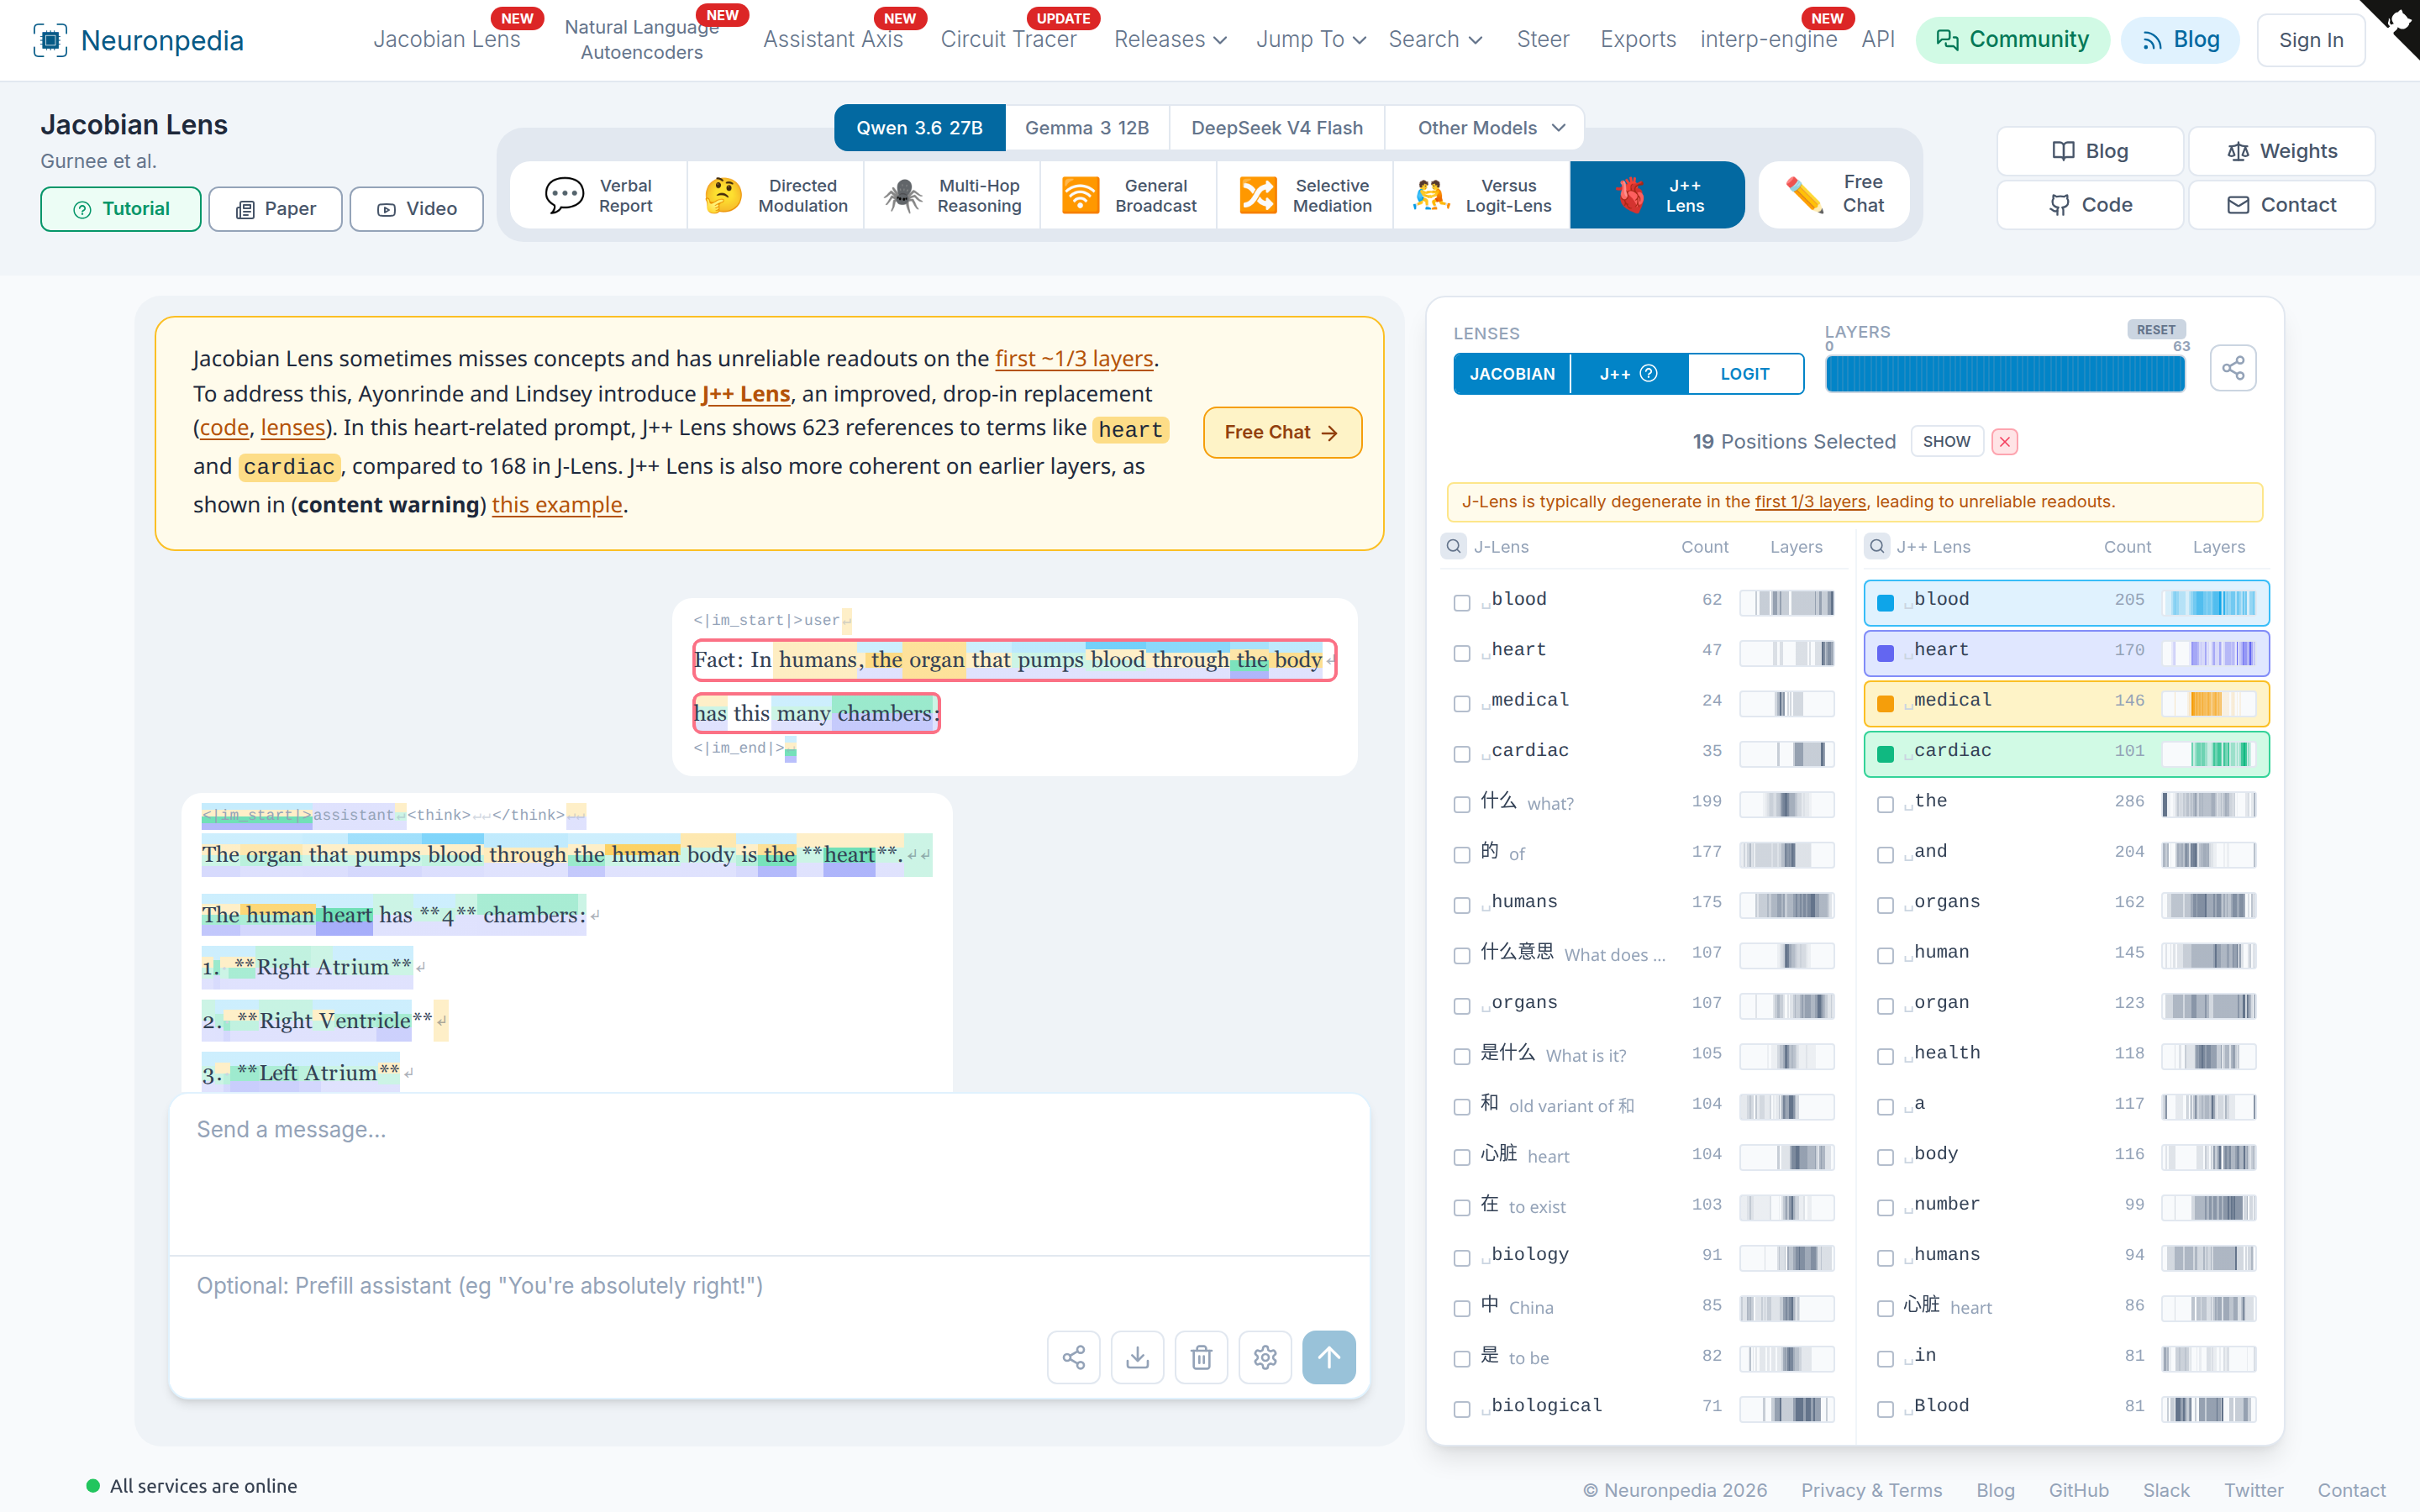Click the 'Send a message...' input field
This screenshot has height=1512, width=2420.
769,1173
